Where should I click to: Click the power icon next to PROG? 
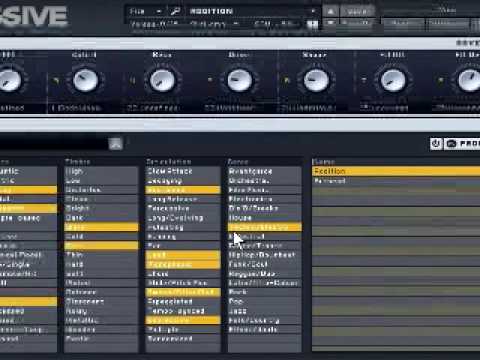[436, 144]
